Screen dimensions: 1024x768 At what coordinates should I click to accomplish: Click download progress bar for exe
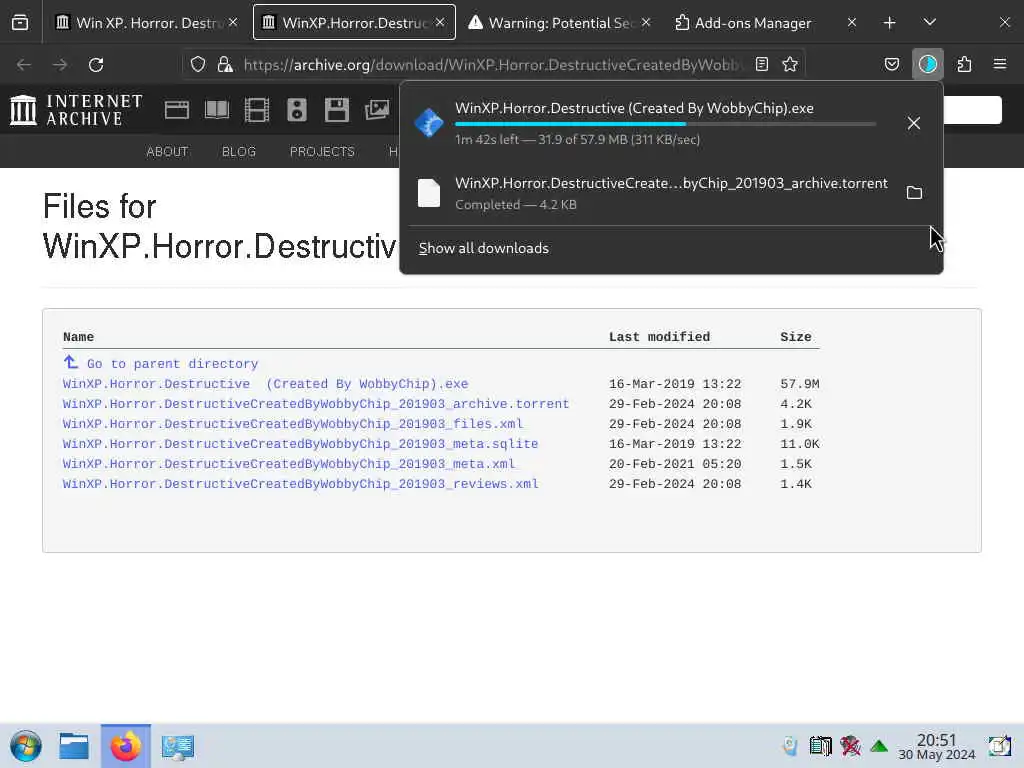click(x=665, y=123)
